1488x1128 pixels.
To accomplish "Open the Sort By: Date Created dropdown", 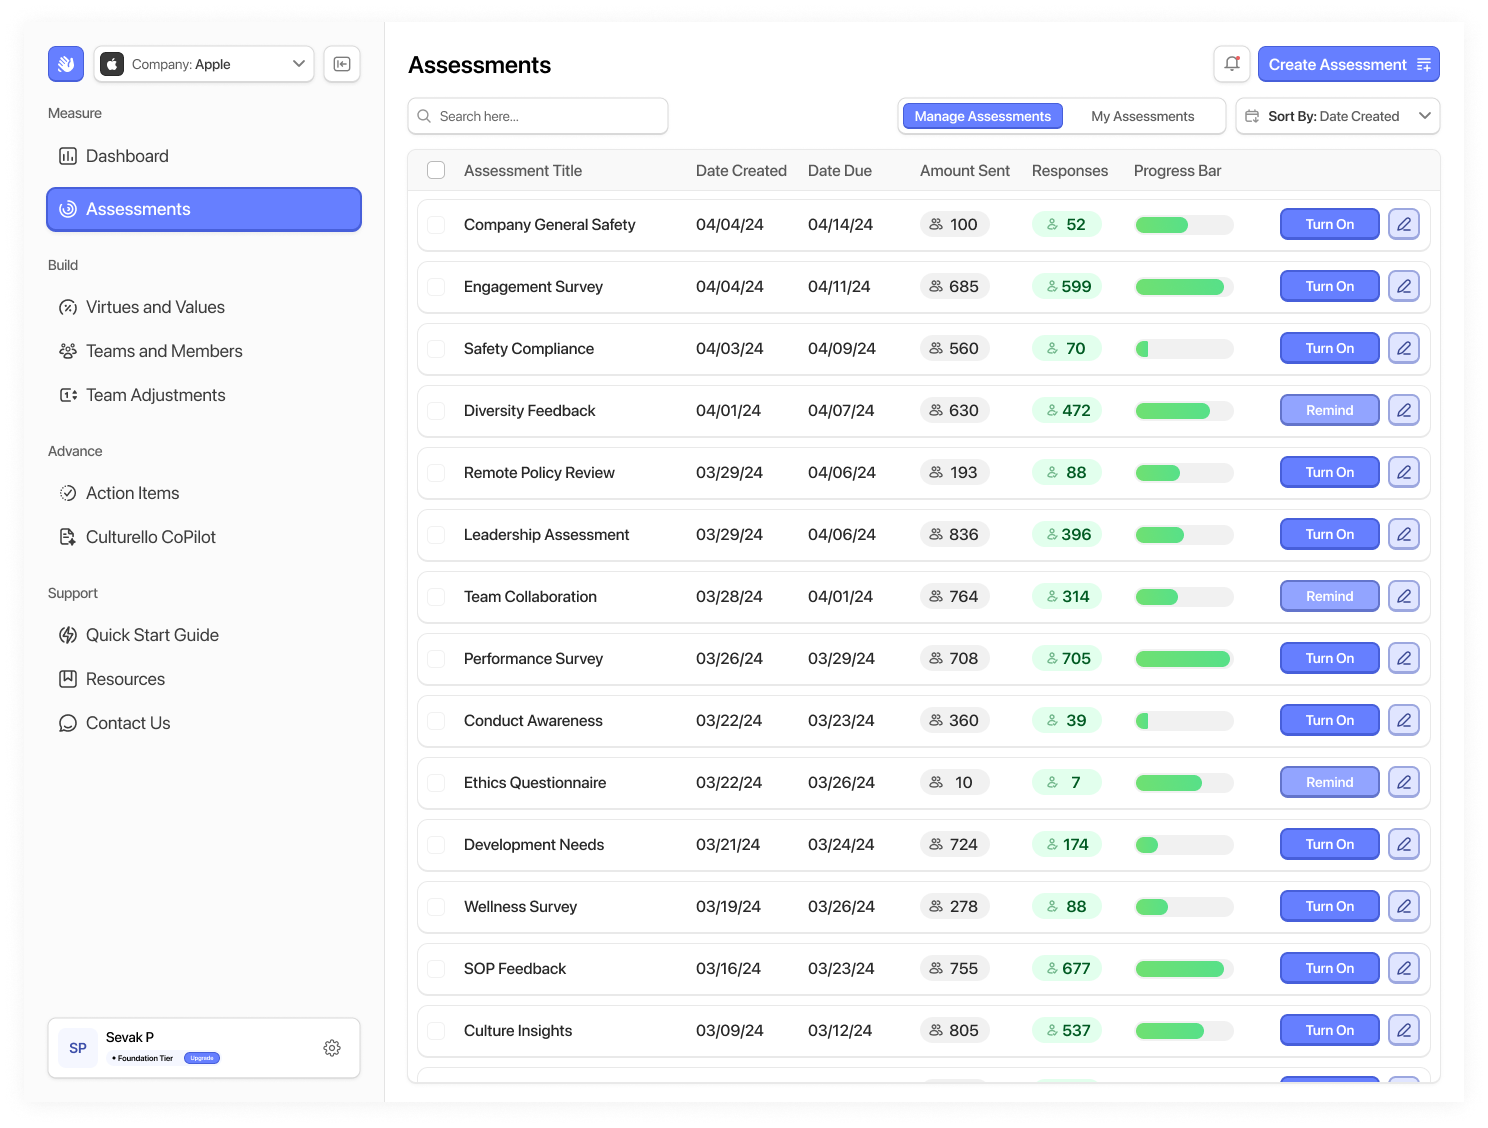I will tap(1337, 116).
